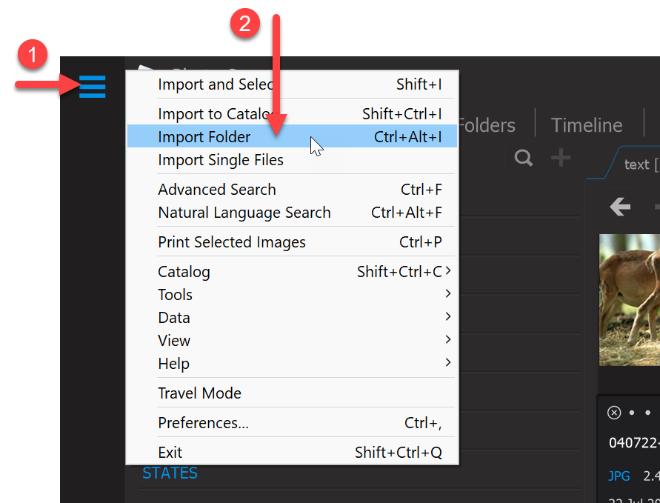Switch to the Timeline tab

(x=586, y=125)
